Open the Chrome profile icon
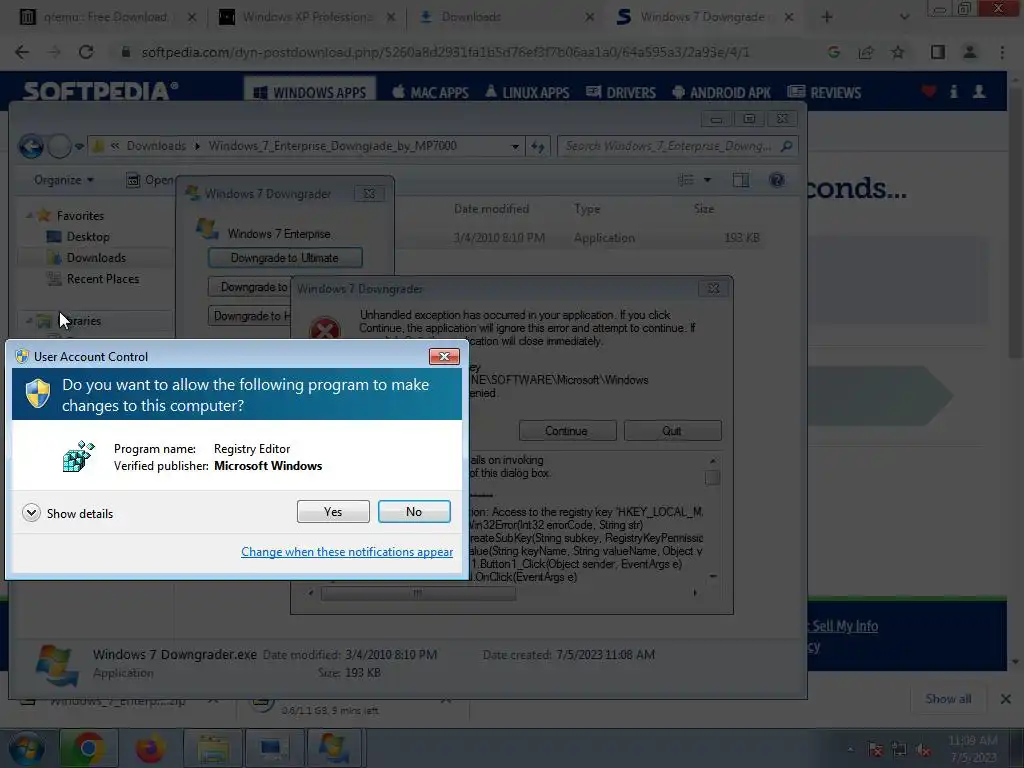Image resolution: width=1024 pixels, height=768 pixels. tap(970, 52)
